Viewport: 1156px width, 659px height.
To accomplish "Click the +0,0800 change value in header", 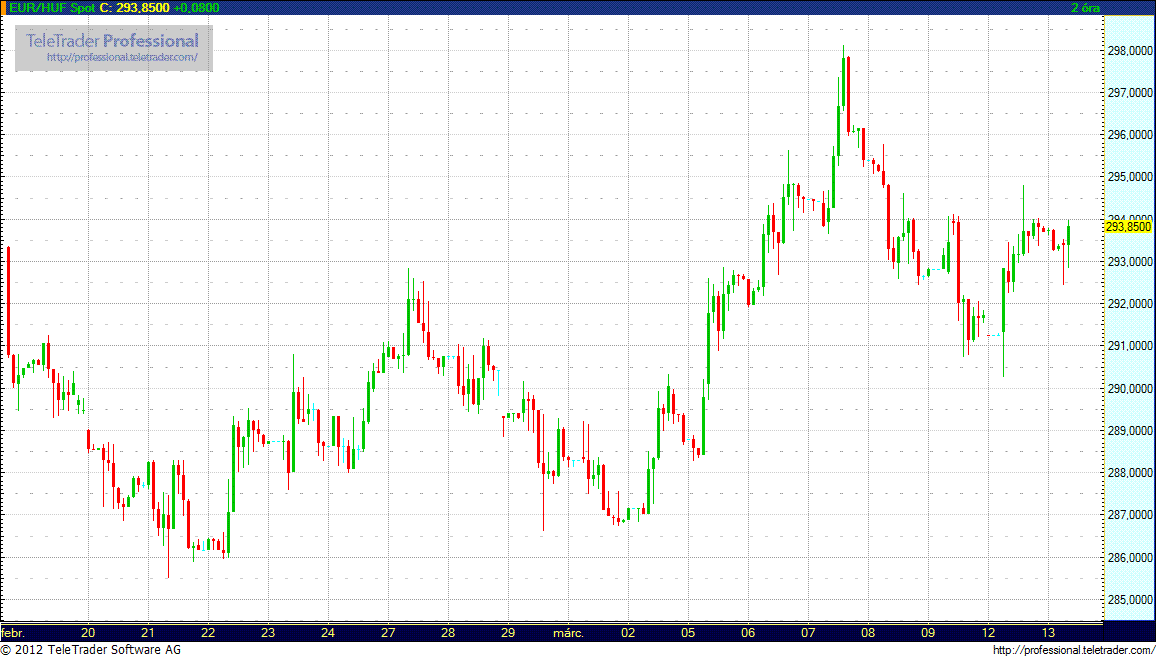I will 196,7.
